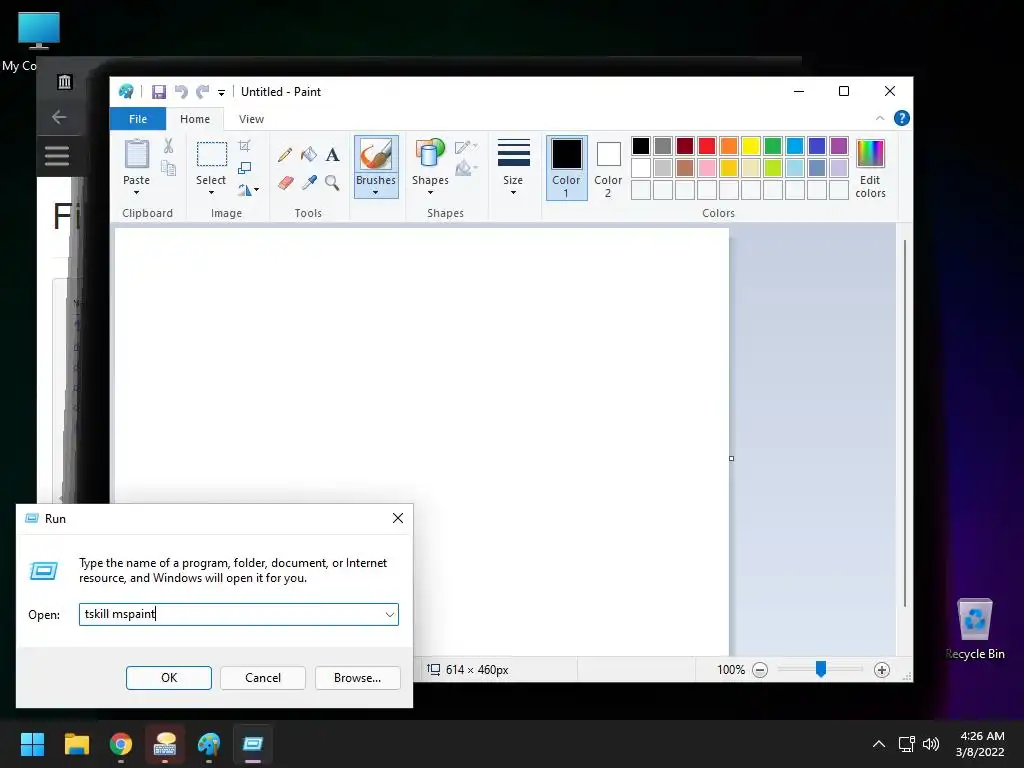Expand the Run dialog Open combo box arrow
Image resolution: width=1024 pixels, height=768 pixels.
tap(389, 615)
